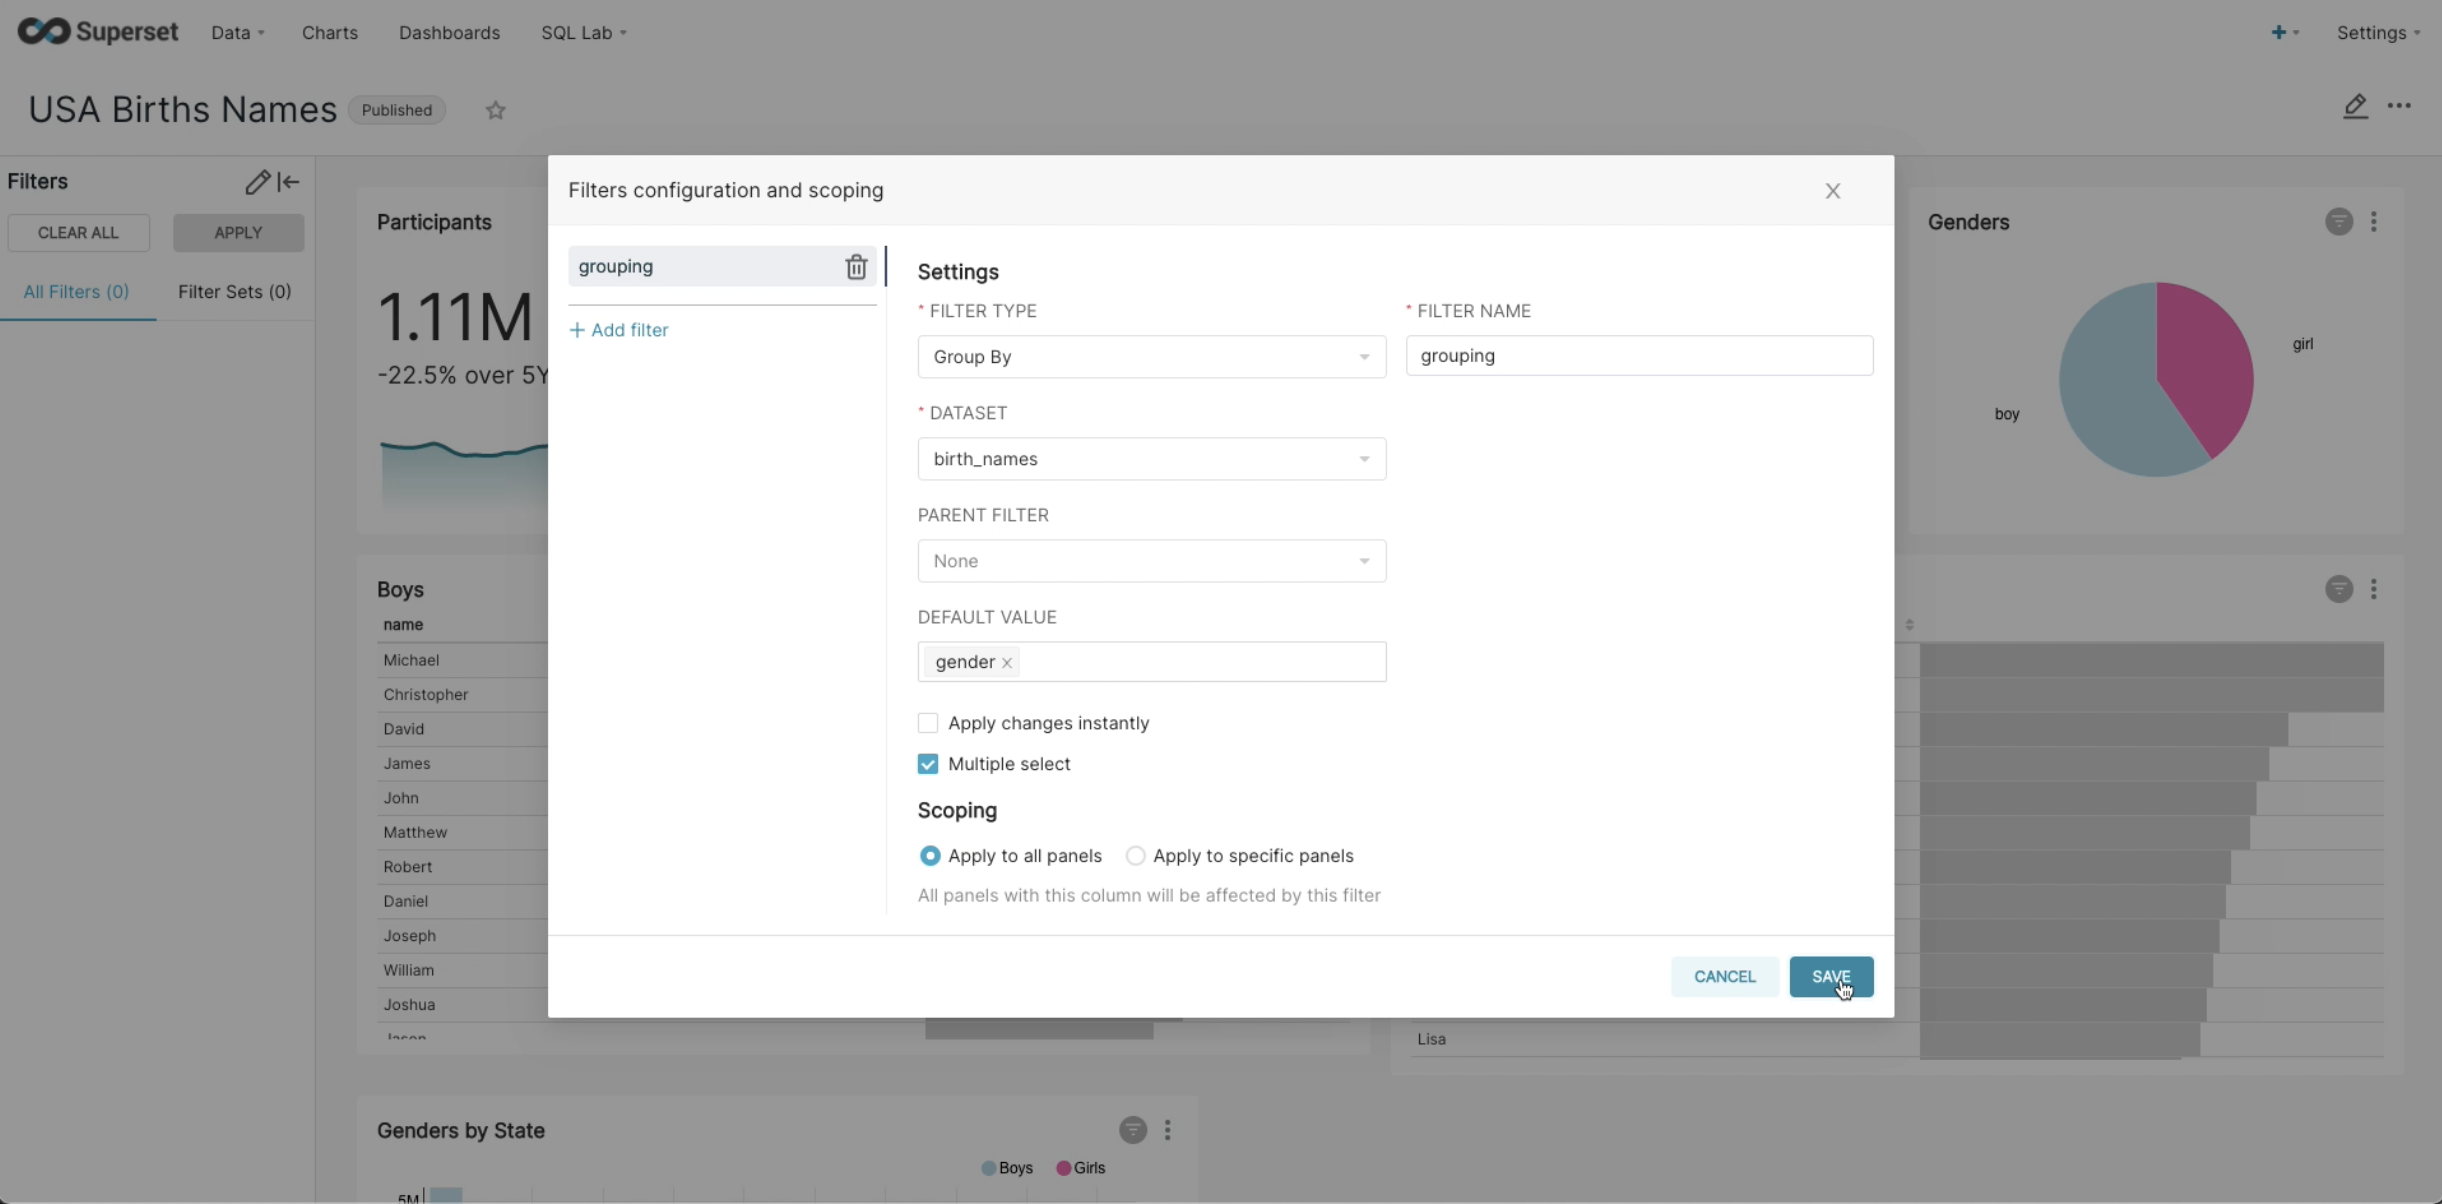Delete the grouping filter with trash icon
2442x1204 pixels.
coord(856,267)
